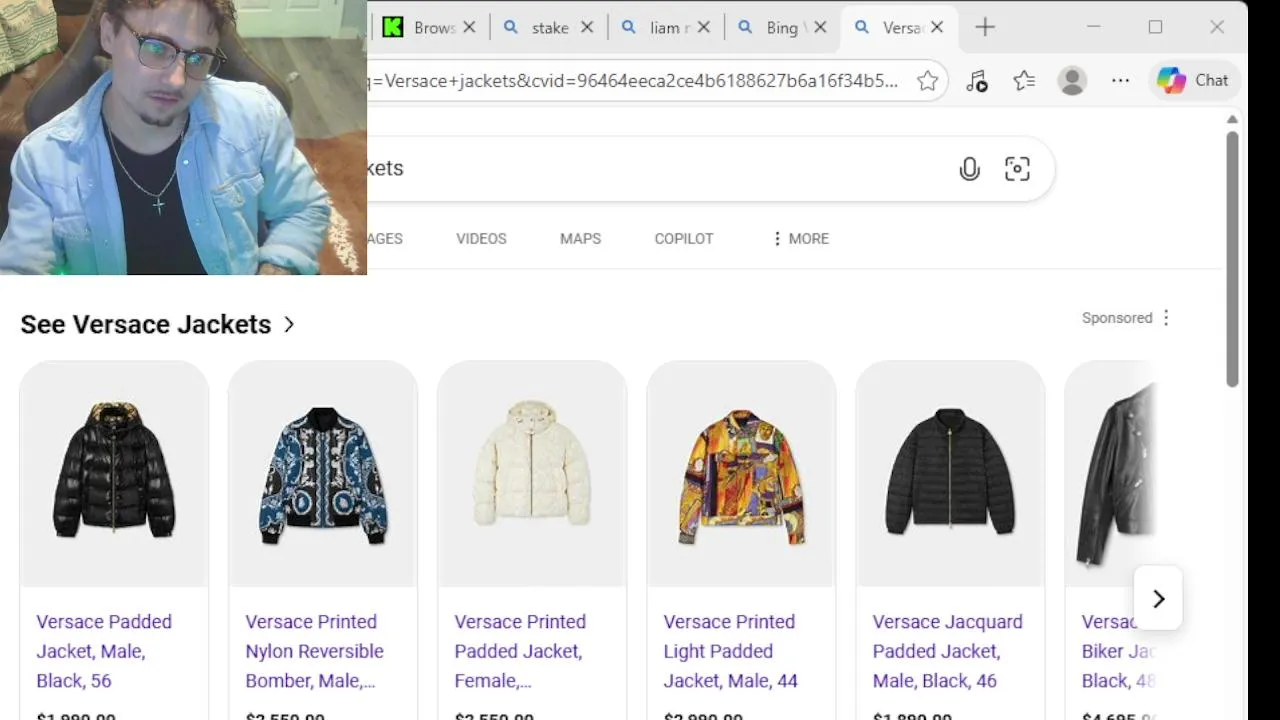The width and height of the screenshot is (1280, 720).
Task: Open Versace Printed Nylon Reversible Bomber link
Action: coord(314,651)
